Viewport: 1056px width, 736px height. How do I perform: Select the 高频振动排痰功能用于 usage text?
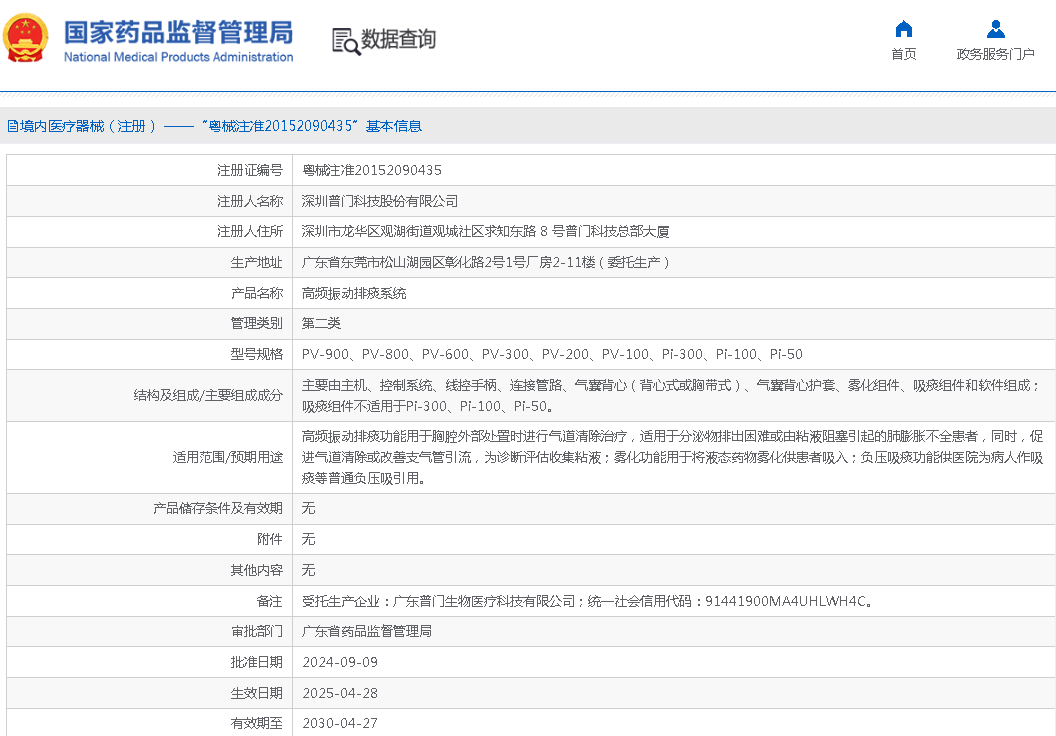(x=672, y=457)
